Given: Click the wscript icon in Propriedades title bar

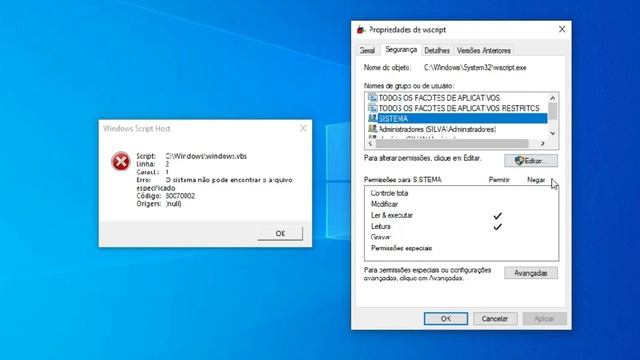Looking at the screenshot, I should coord(360,30).
